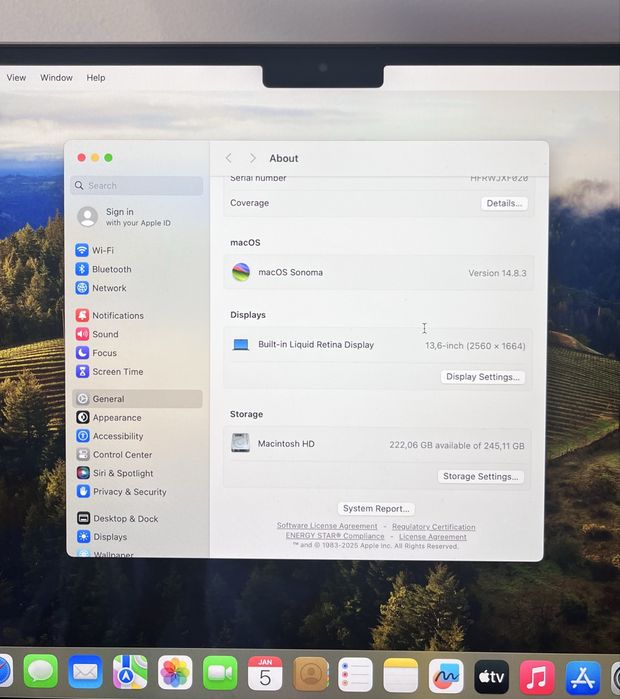This screenshot has width=620, height=699.
Task: Open FaceTime from the Dock
Action: tap(220, 673)
